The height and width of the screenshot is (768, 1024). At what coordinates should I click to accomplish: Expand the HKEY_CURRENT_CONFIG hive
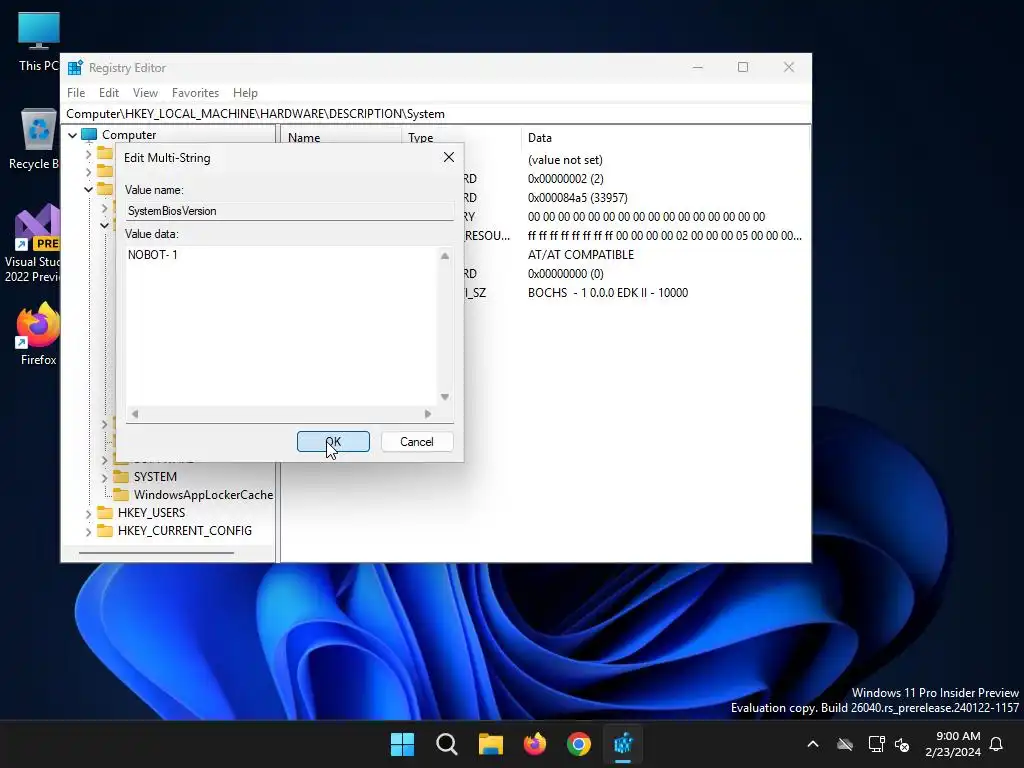88,532
